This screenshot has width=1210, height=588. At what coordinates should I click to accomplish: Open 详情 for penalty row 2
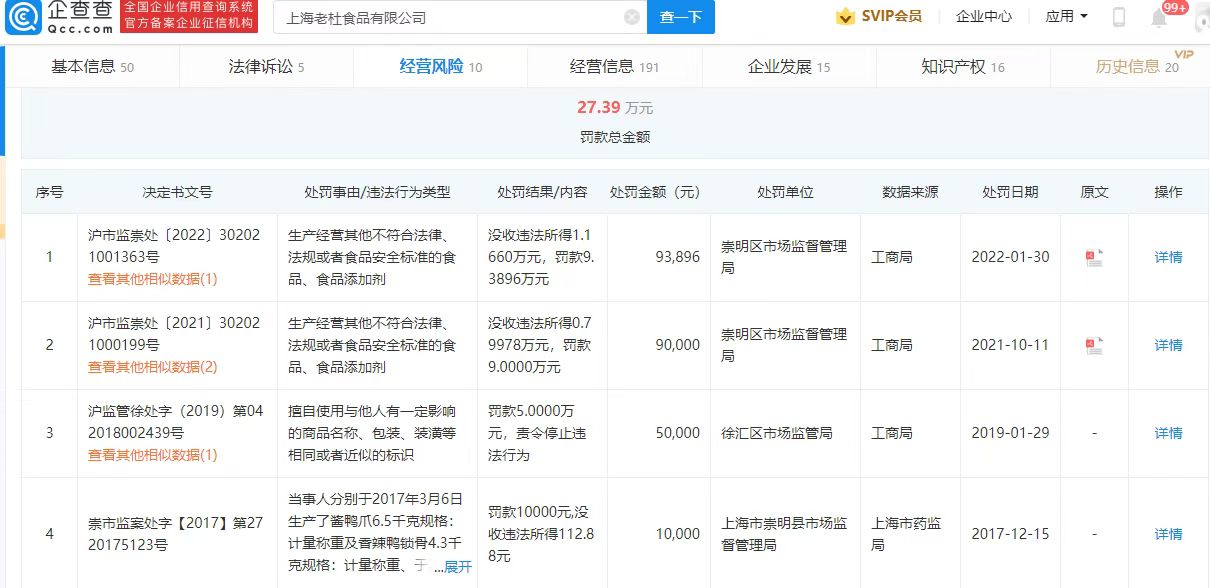(1168, 345)
